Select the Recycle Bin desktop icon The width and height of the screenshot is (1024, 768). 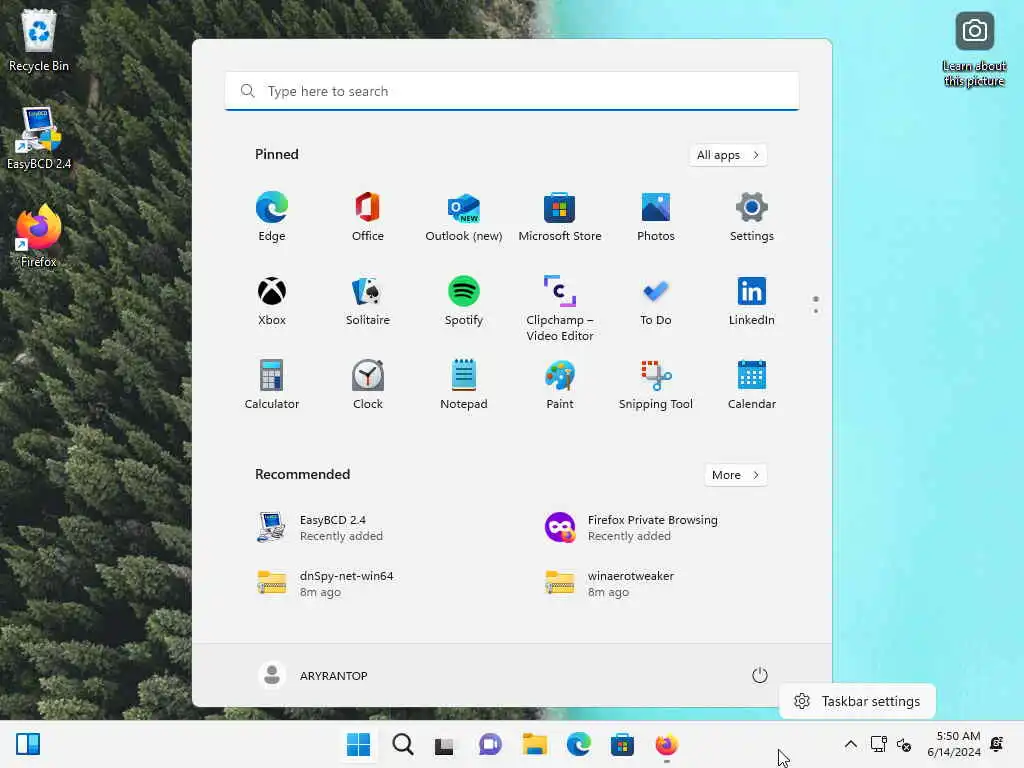[x=39, y=40]
